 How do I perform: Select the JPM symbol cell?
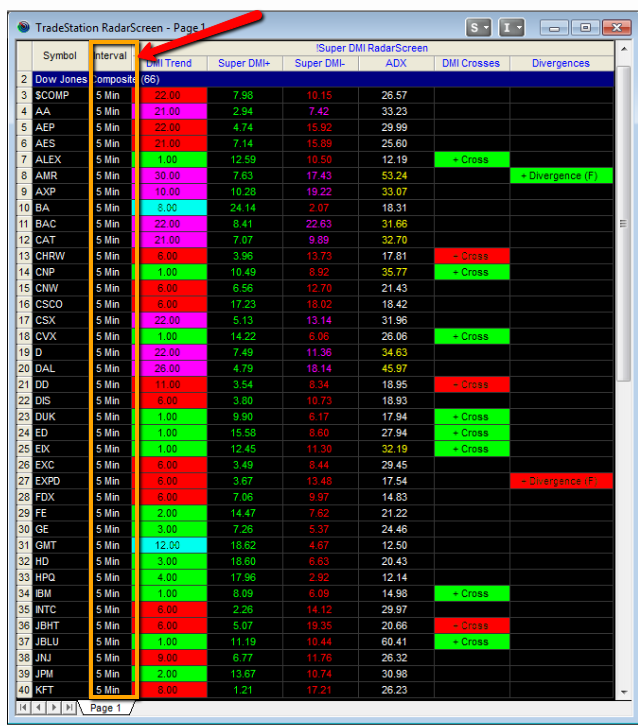pyautogui.click(x=60, y=674)
